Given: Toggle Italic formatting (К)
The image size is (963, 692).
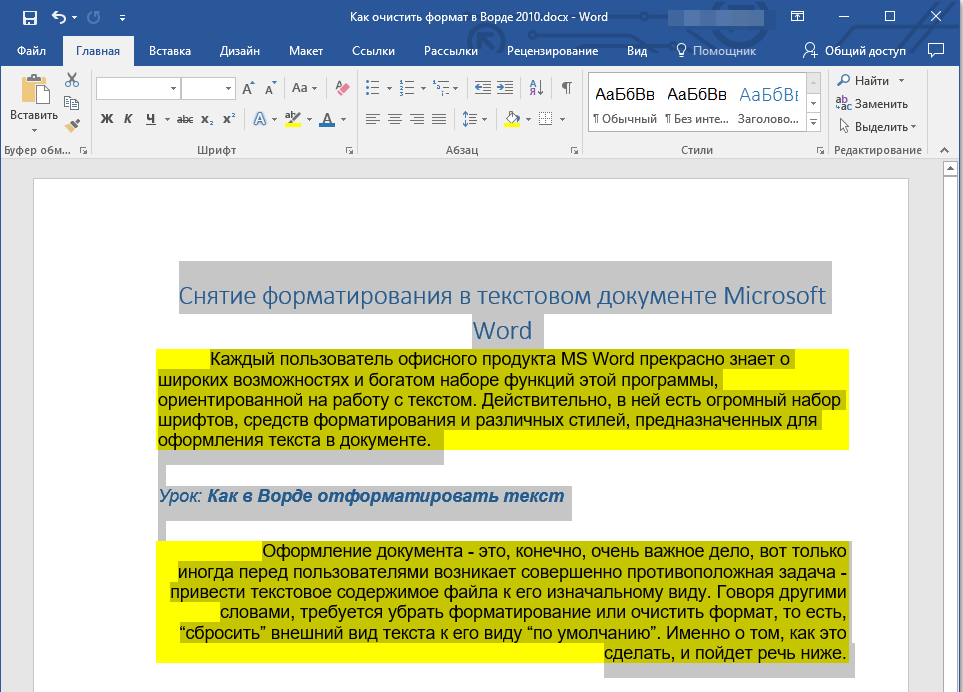Looking at the screenshot, I should coord(128,120).
